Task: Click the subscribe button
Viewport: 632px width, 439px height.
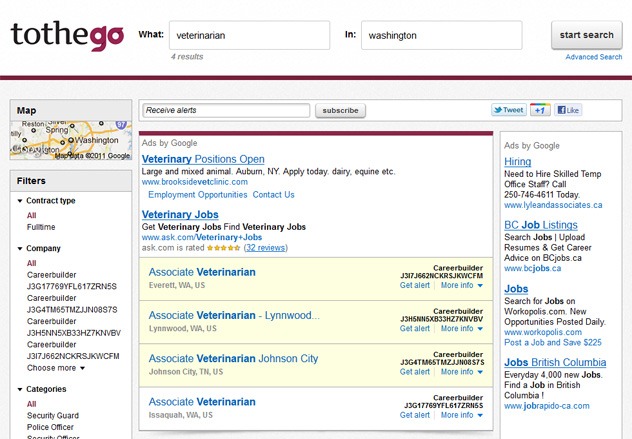Action: coord(340,110)
